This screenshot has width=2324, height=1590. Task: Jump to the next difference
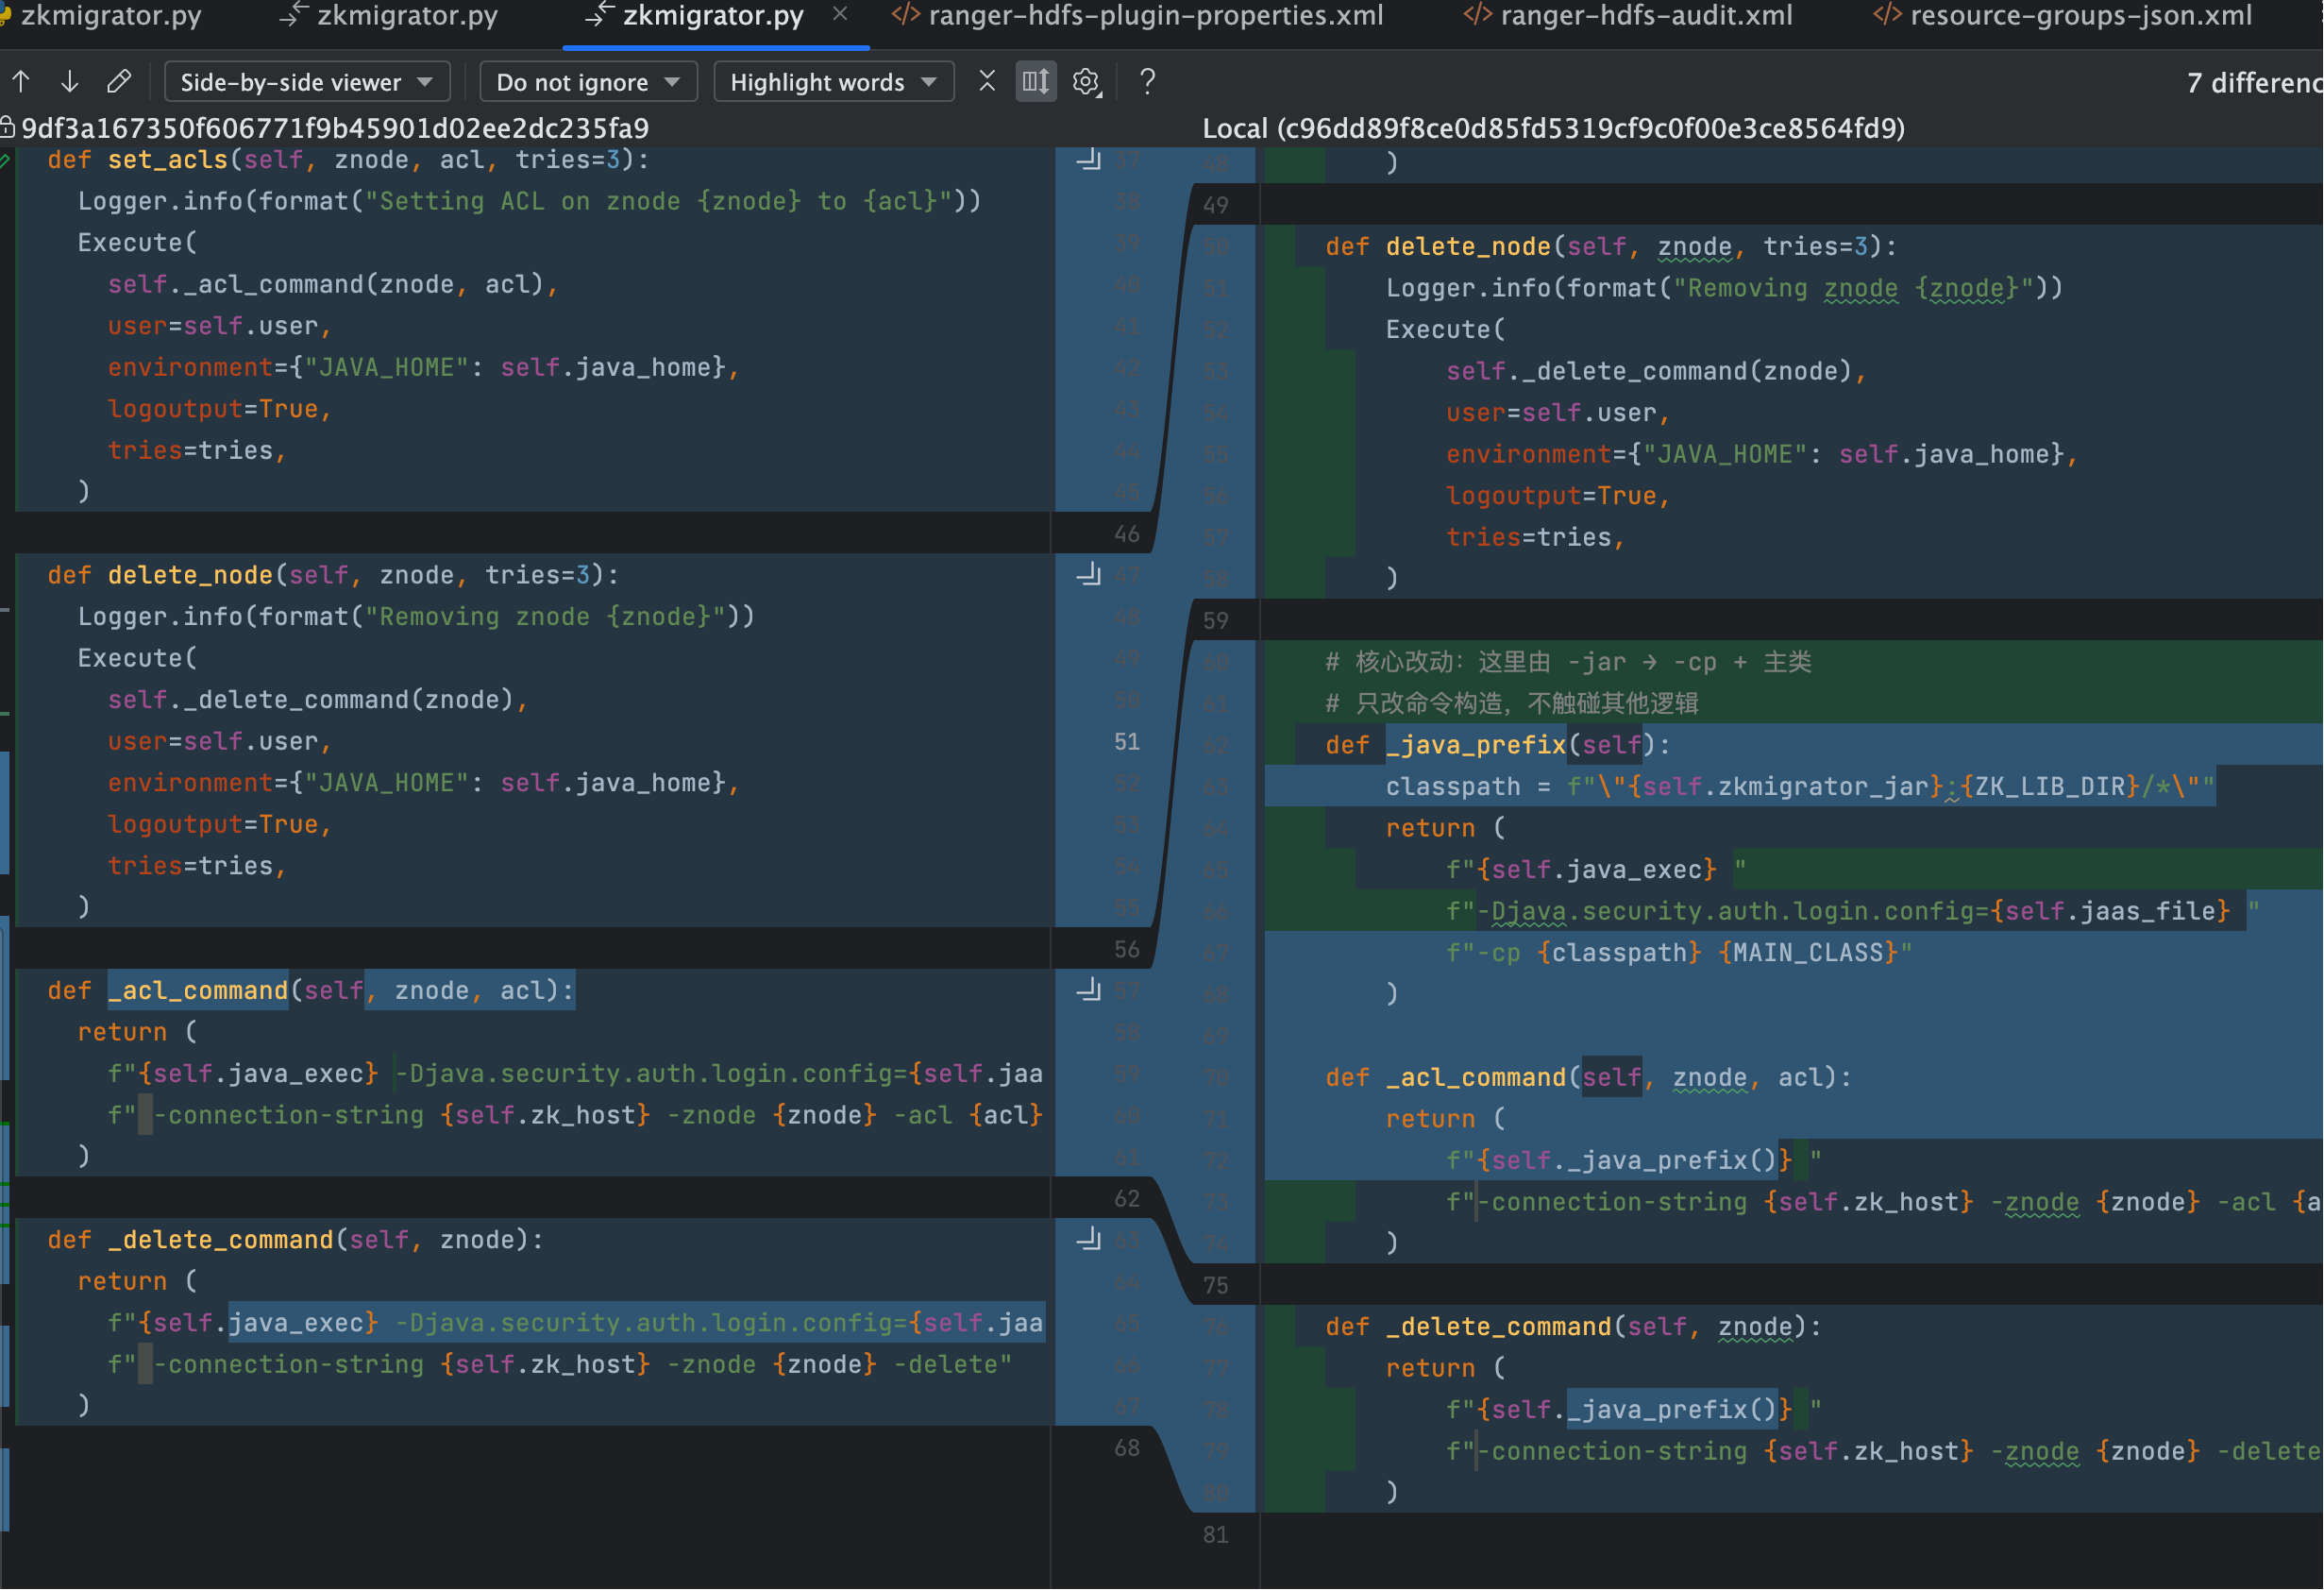(69, 82)
